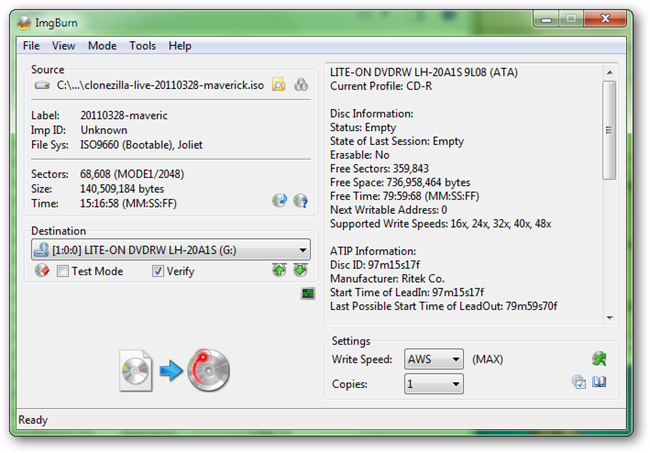This screenshot has width=650, height=453.
Task: Open the View menu
Action: [x=63, y=46]
